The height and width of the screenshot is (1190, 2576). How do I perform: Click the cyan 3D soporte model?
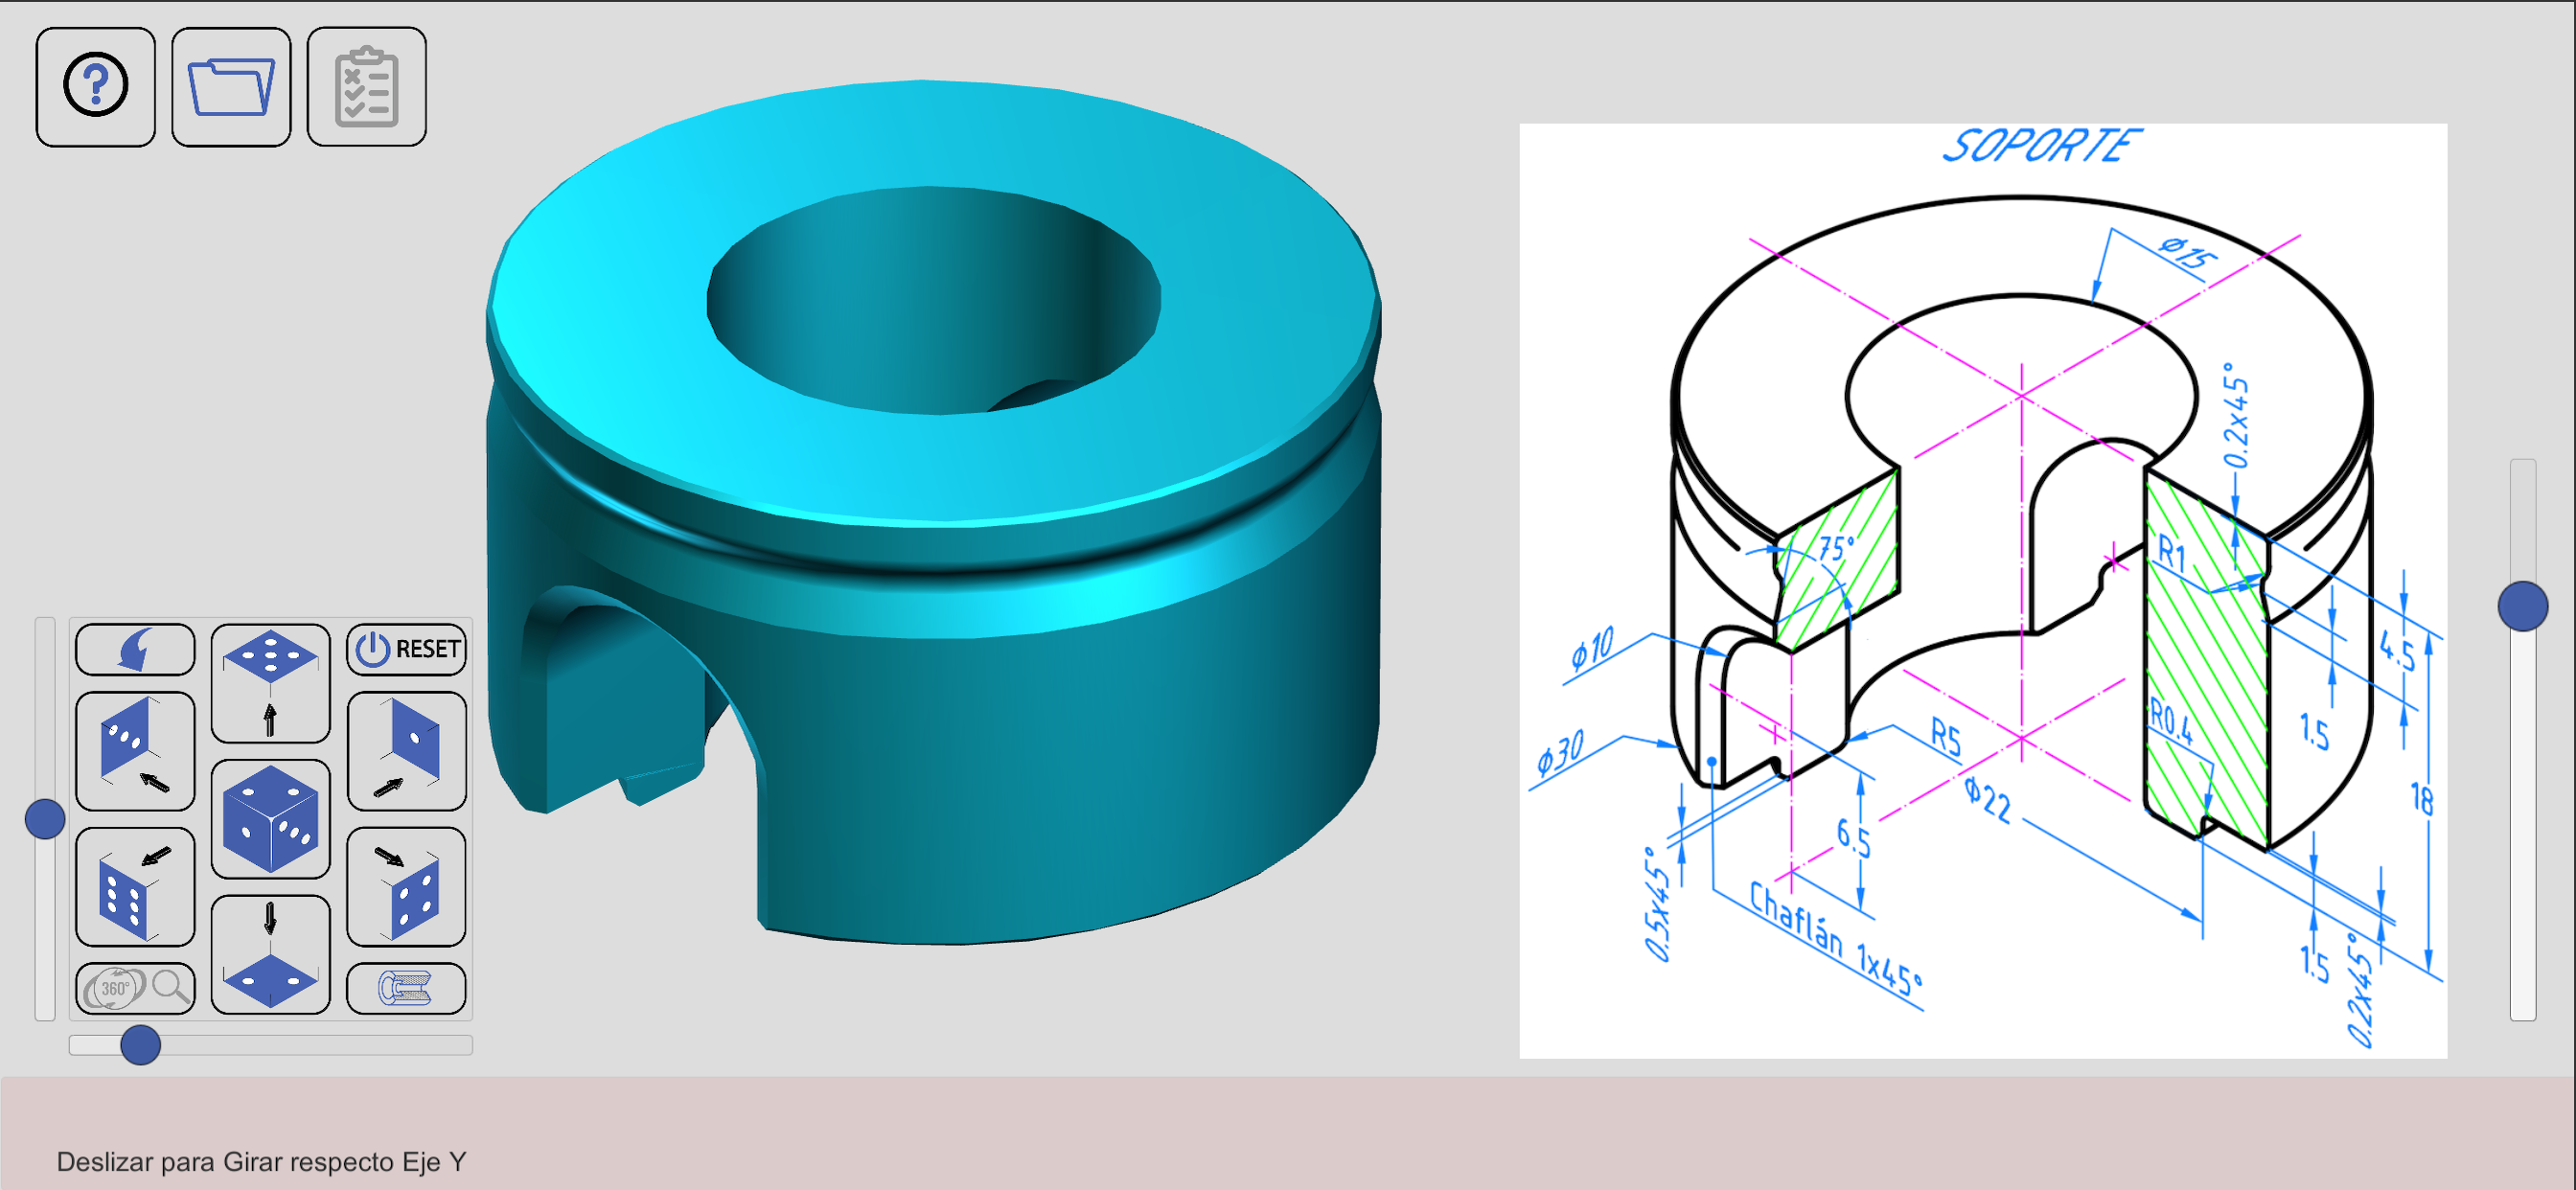[x=934, y=512]
